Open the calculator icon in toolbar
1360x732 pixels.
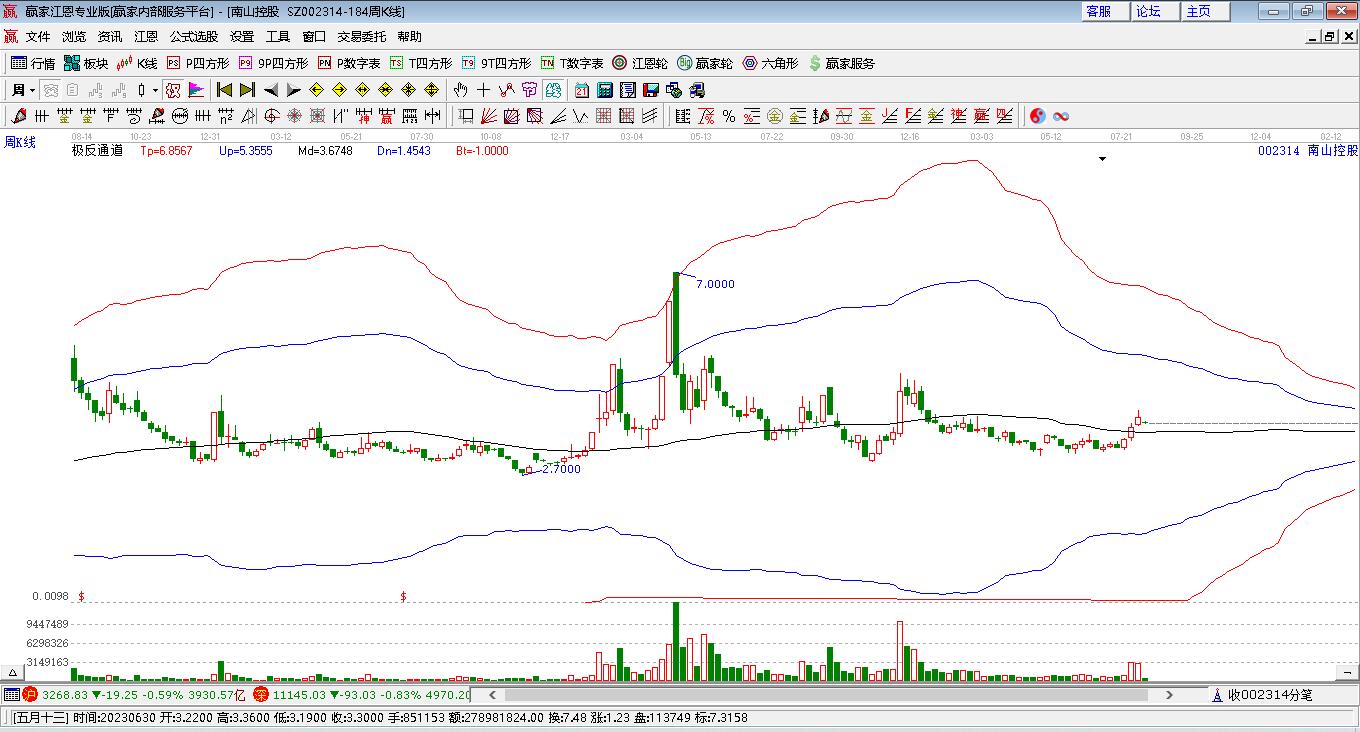coord(604,90)
